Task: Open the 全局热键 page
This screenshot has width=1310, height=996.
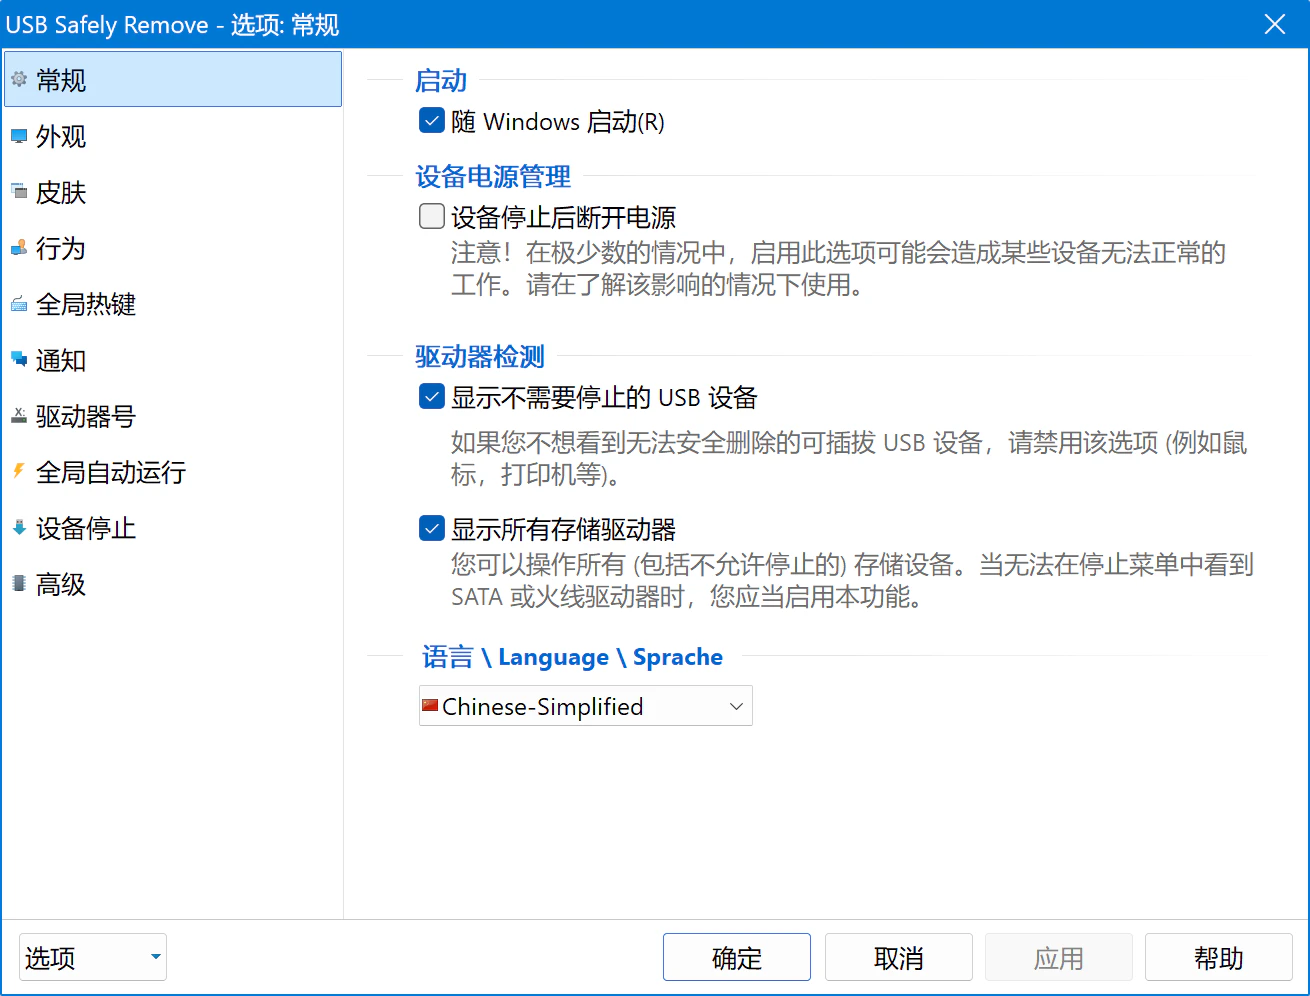Action: (173, 304)
